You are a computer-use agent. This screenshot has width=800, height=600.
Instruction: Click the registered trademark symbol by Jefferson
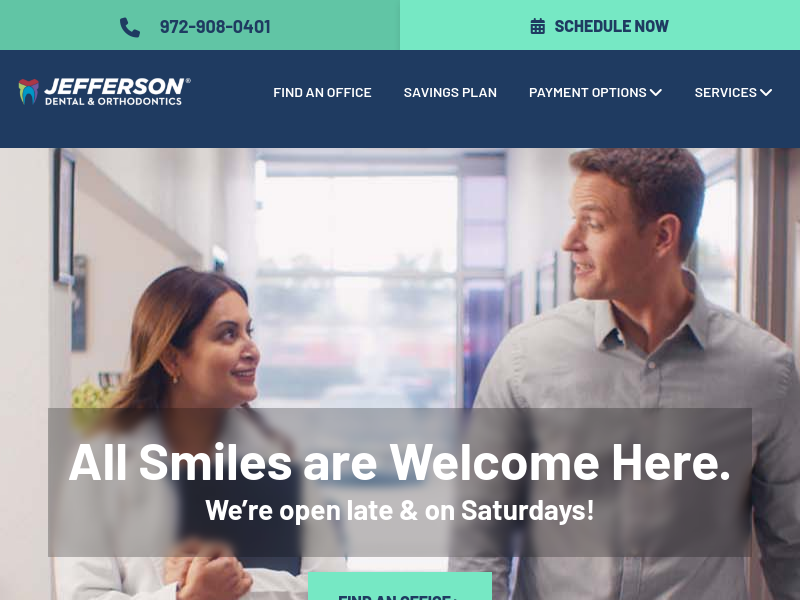click(x=188, y=81)
